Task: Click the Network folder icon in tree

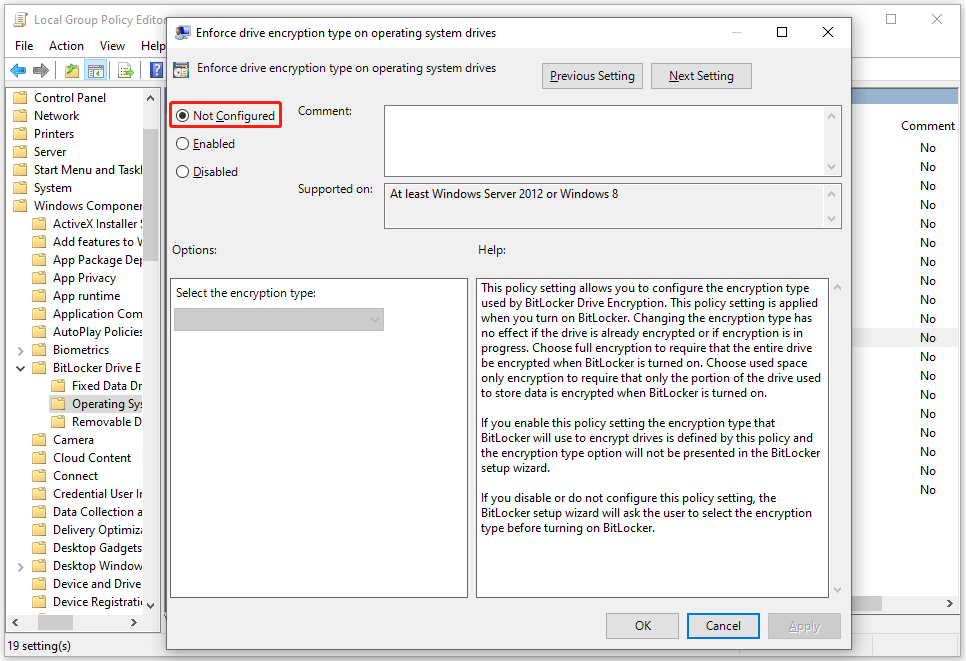Action: tap(20, 116)
